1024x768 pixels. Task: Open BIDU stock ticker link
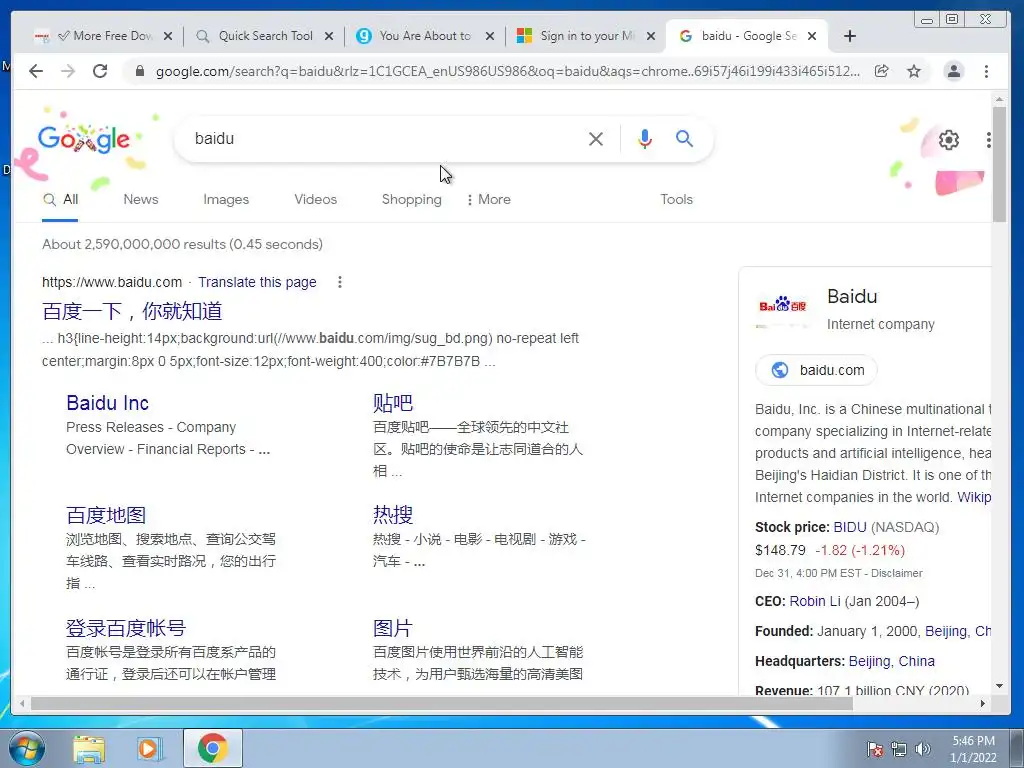point(850,527)
